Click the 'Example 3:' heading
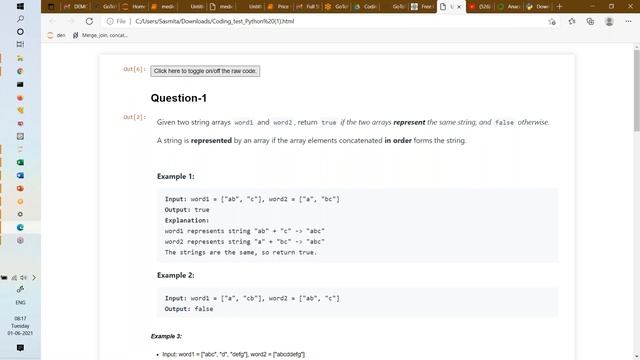Screen dimensions: 640x360 point(166,336)
